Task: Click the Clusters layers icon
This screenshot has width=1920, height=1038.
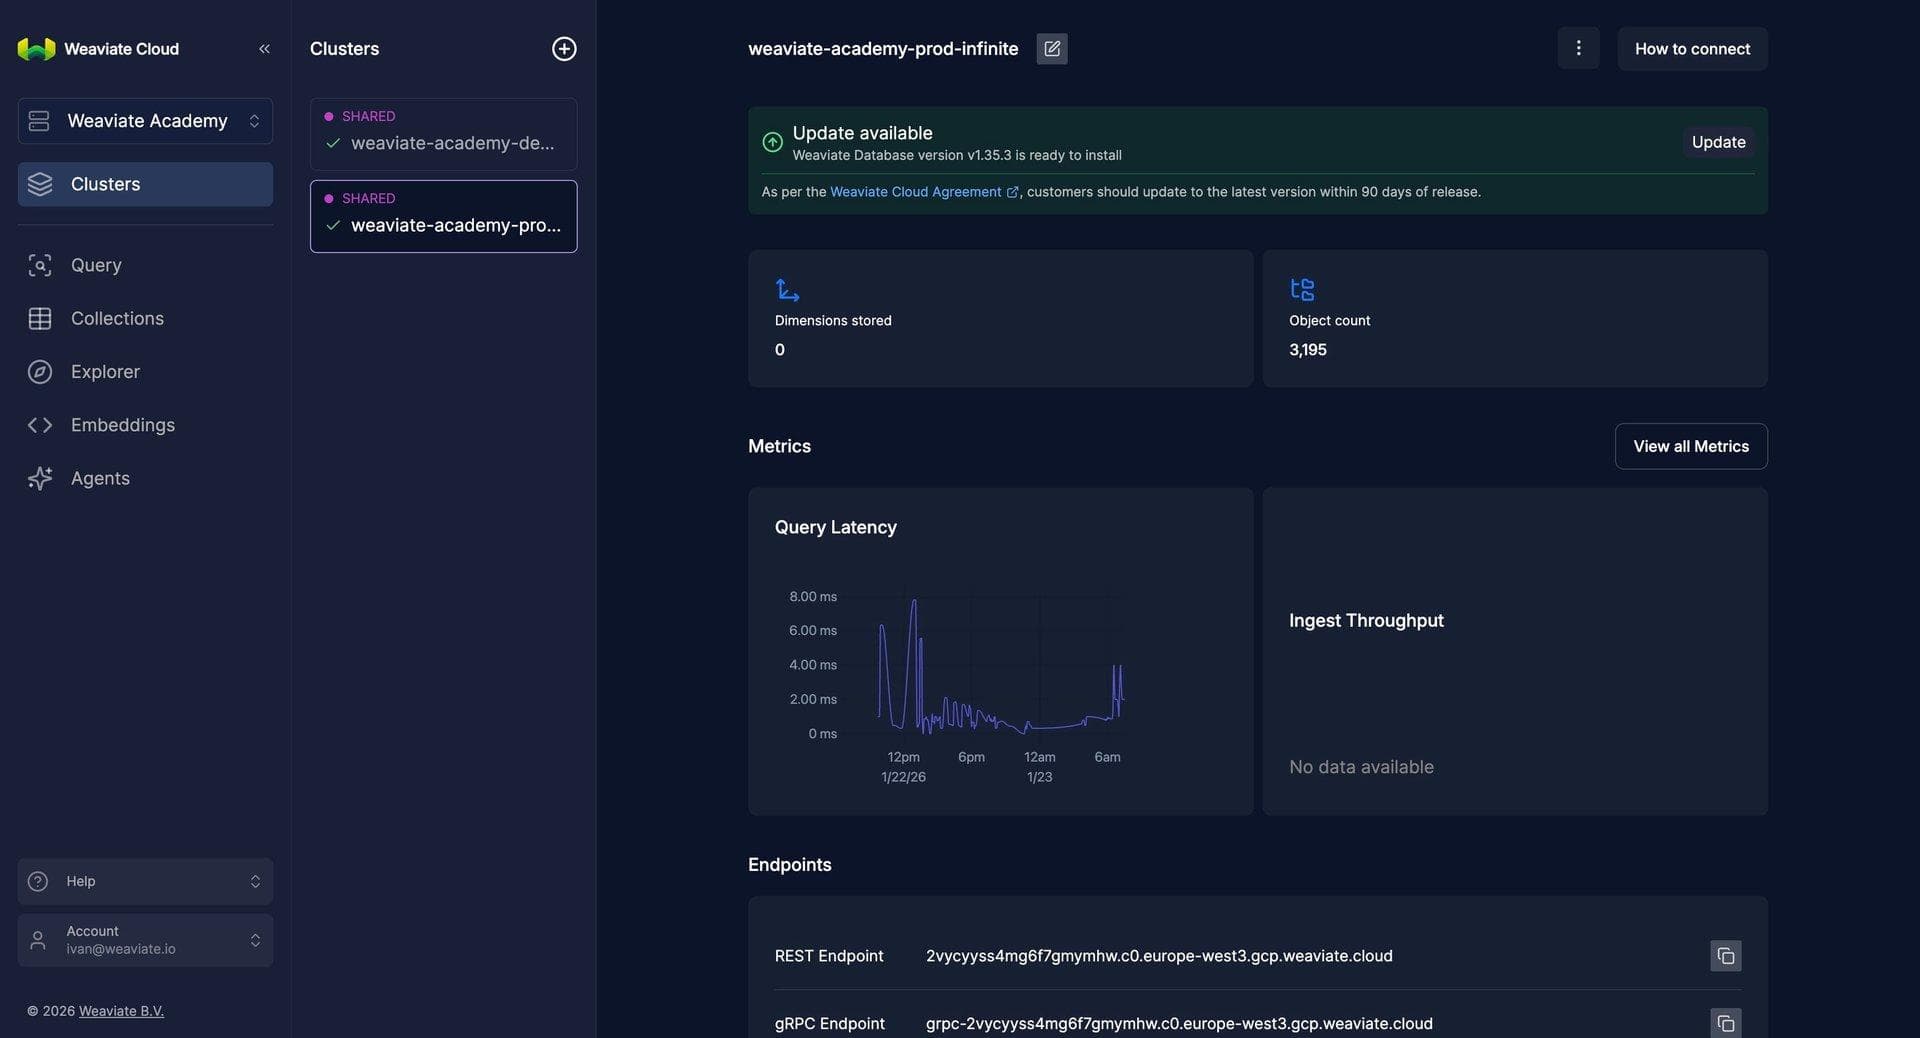Action: click(40, 184)
